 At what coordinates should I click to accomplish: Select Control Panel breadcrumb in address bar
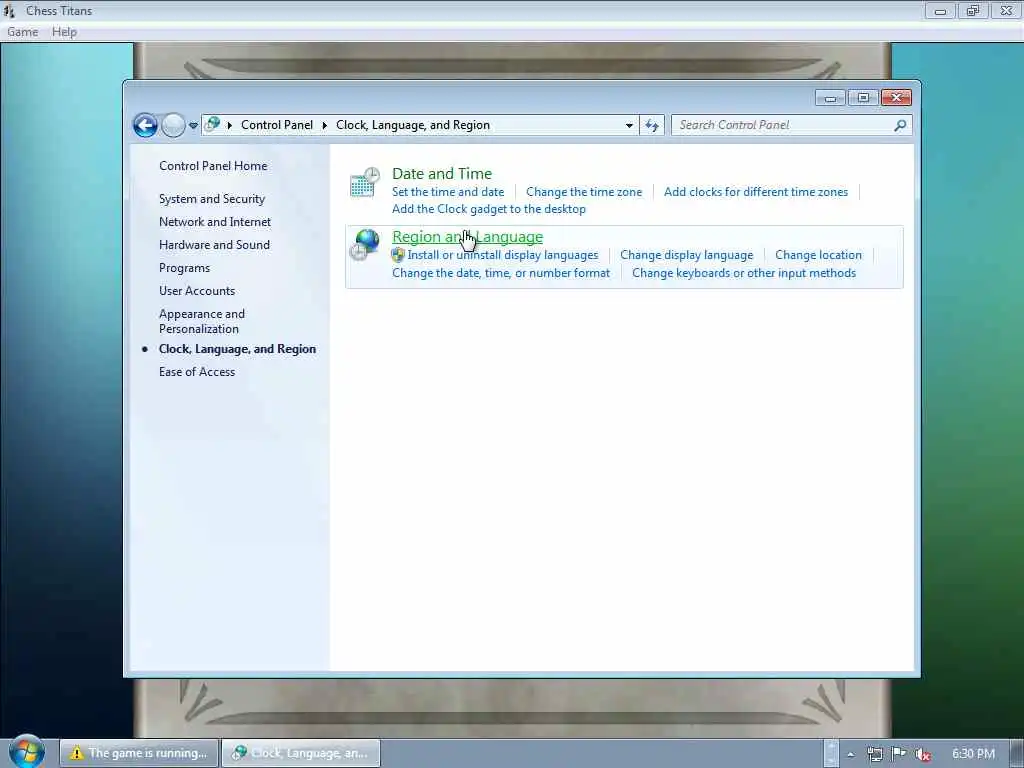click(x=277, y=125)
